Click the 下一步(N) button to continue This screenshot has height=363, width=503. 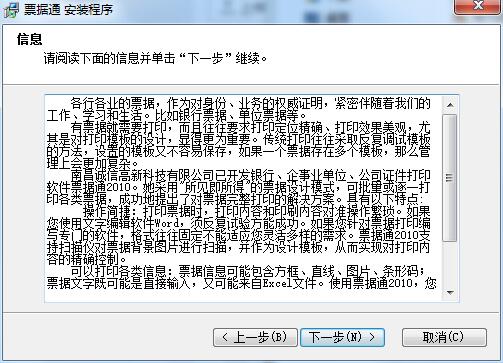(342, 337)
